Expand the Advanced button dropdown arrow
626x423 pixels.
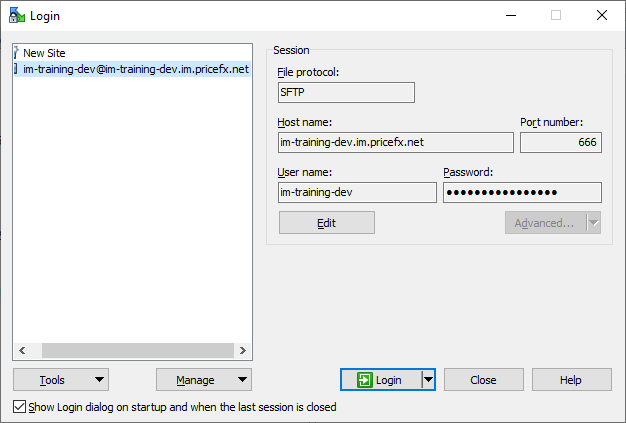(593, 223)
